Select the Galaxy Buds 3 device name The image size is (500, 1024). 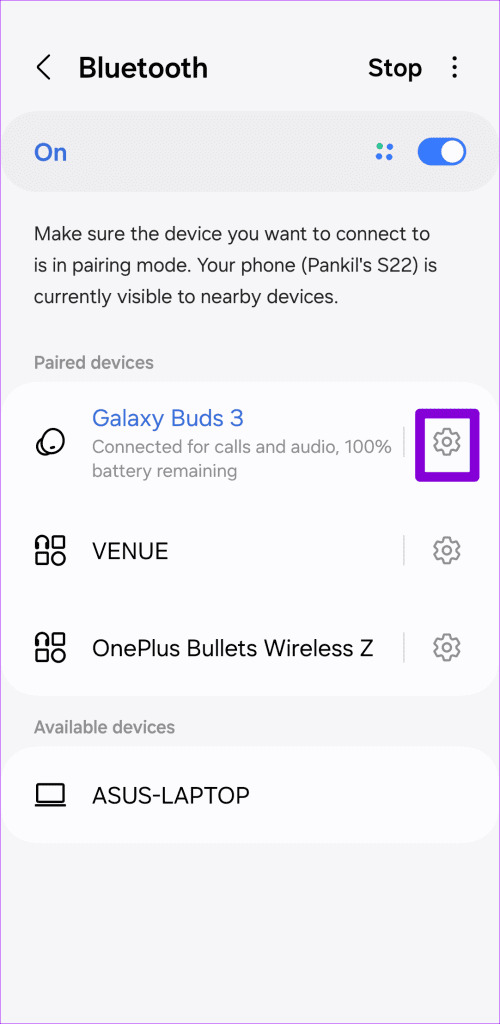pos(168,418)
